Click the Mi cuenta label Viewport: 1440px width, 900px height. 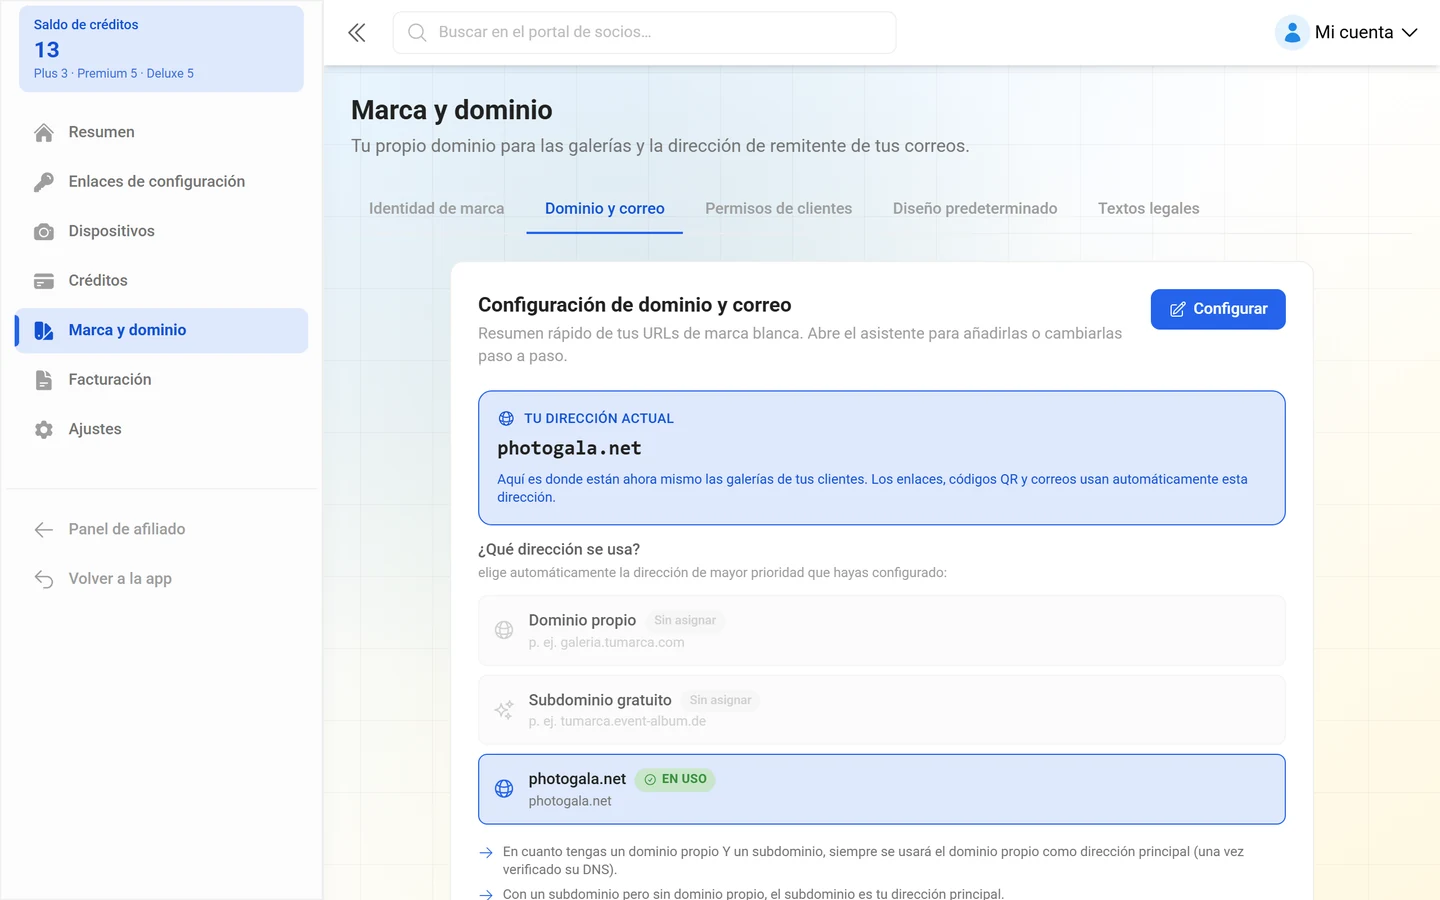coord(1354,32)
